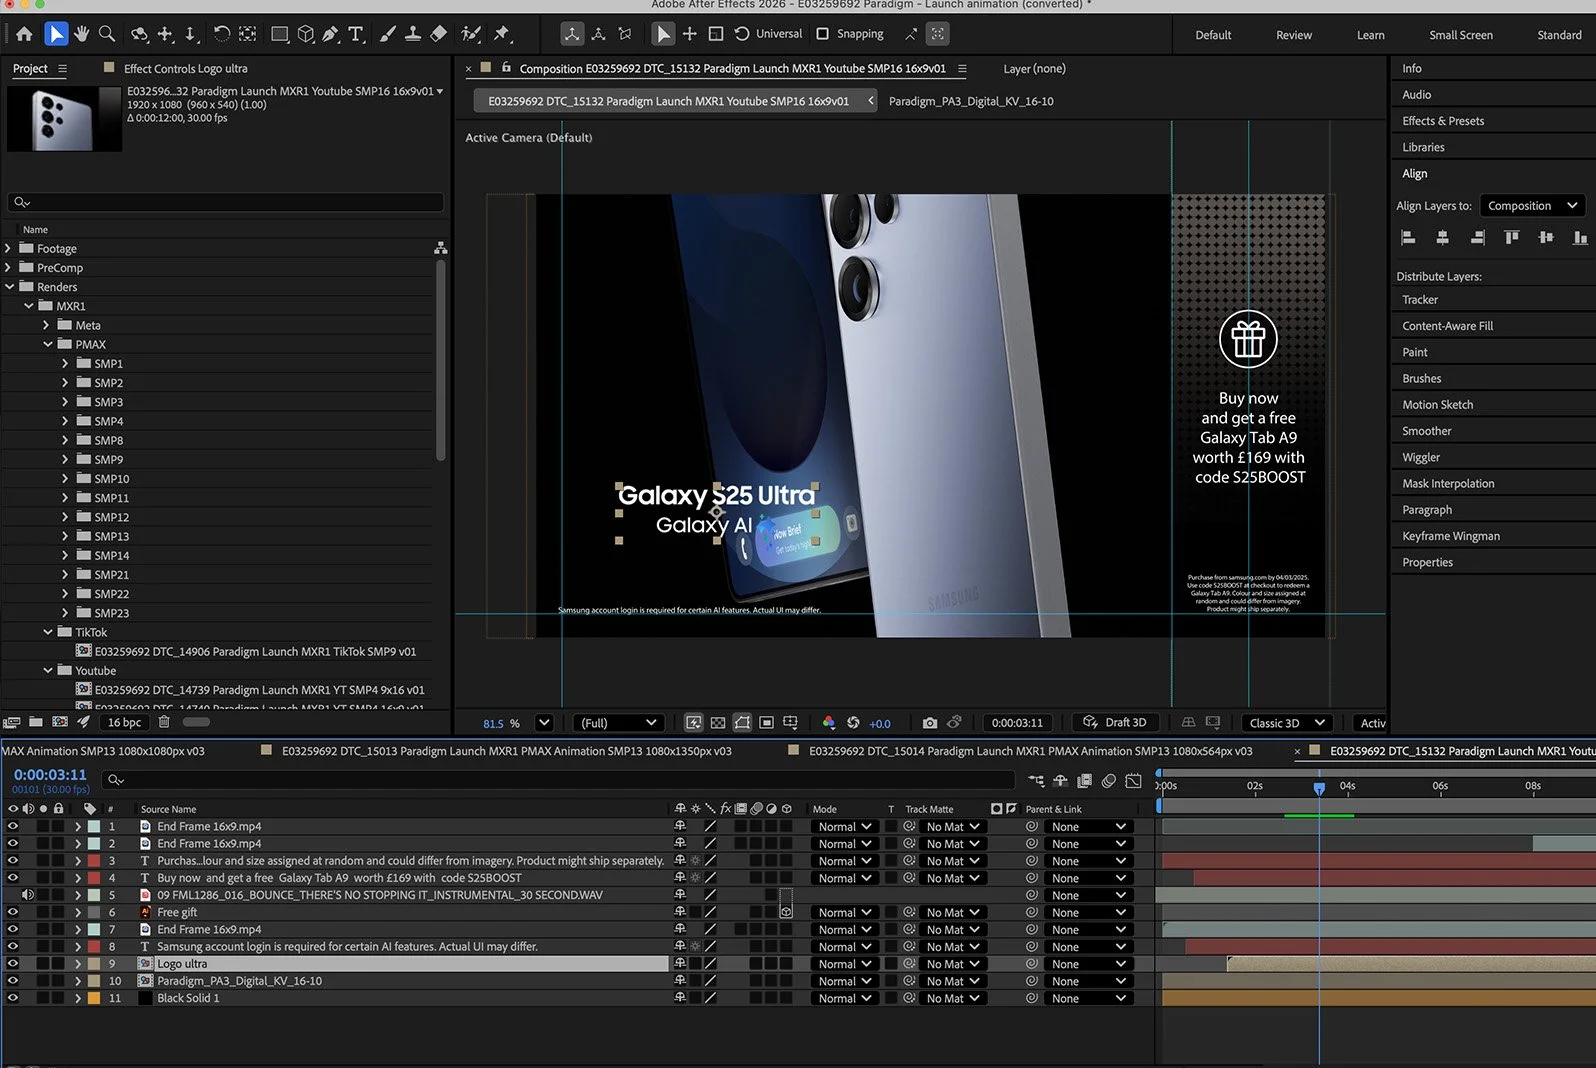Open the Effects & Presets panel

pos(1443,121)
